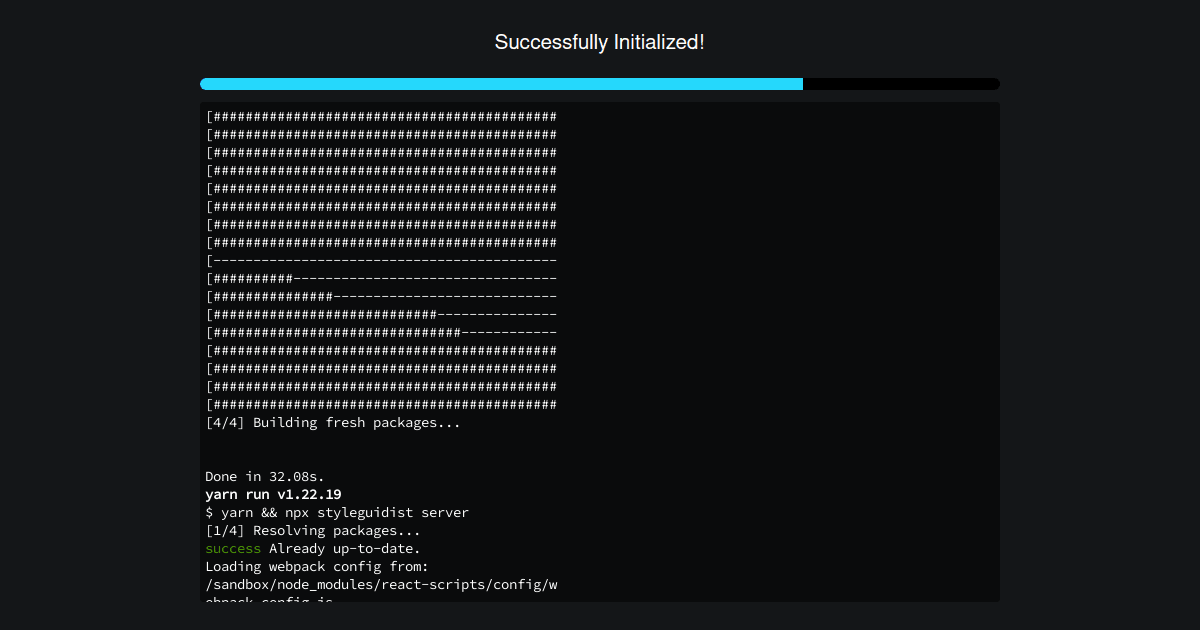Select the '$ yarn && npx styleguidist server' command
The image size is (1200, 630).
tap(337, 512)
